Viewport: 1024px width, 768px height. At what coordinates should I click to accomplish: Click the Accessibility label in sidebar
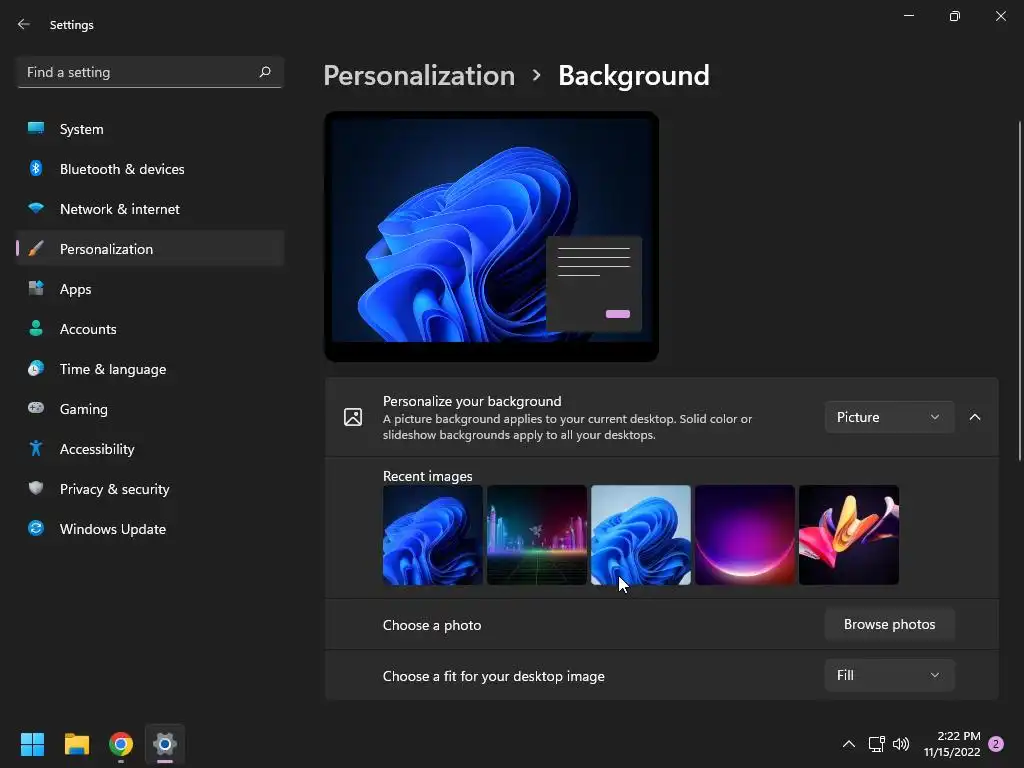pyautogui.click(x=97, y=449)
